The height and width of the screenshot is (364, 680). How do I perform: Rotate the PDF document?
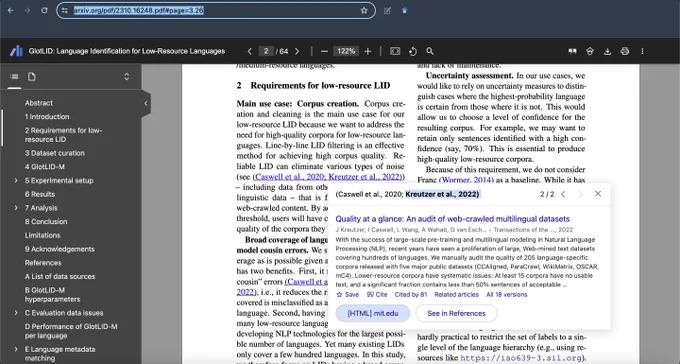pyautogui.click(x=412, y=51)
